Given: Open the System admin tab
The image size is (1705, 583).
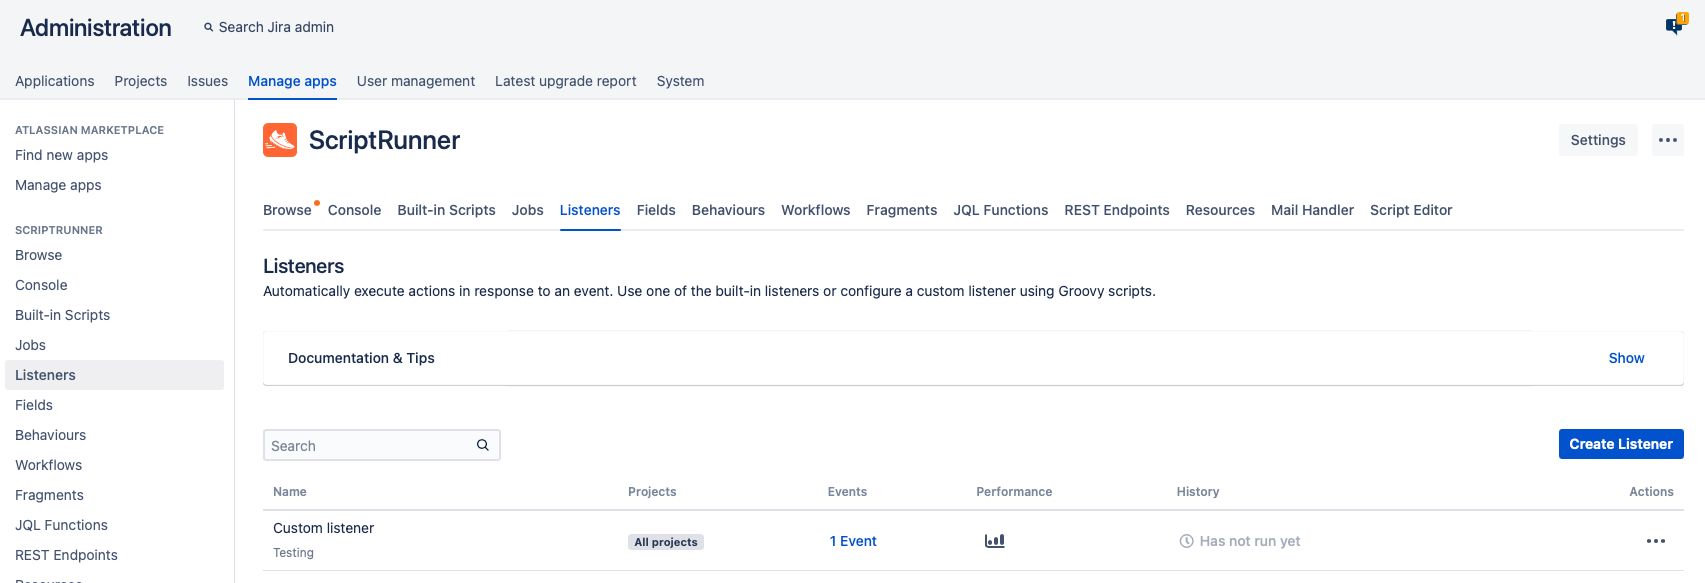Looking at the screenshot, I should [680, 81].
